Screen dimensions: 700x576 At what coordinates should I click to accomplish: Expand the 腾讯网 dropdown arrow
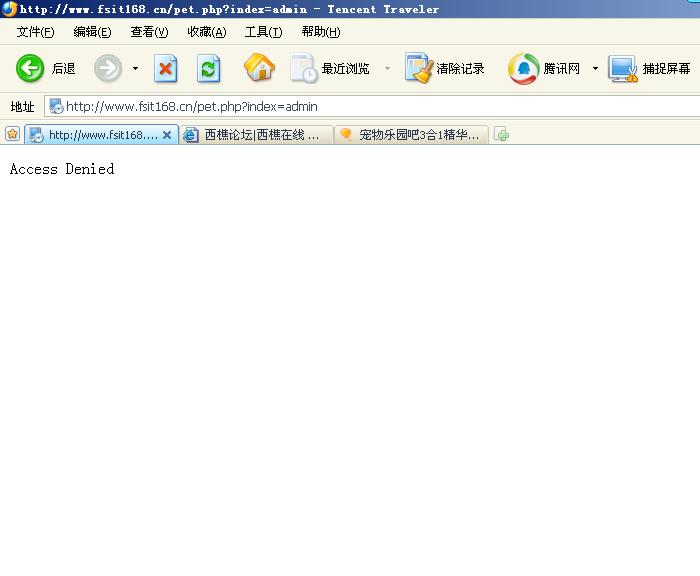click(595, 68)
